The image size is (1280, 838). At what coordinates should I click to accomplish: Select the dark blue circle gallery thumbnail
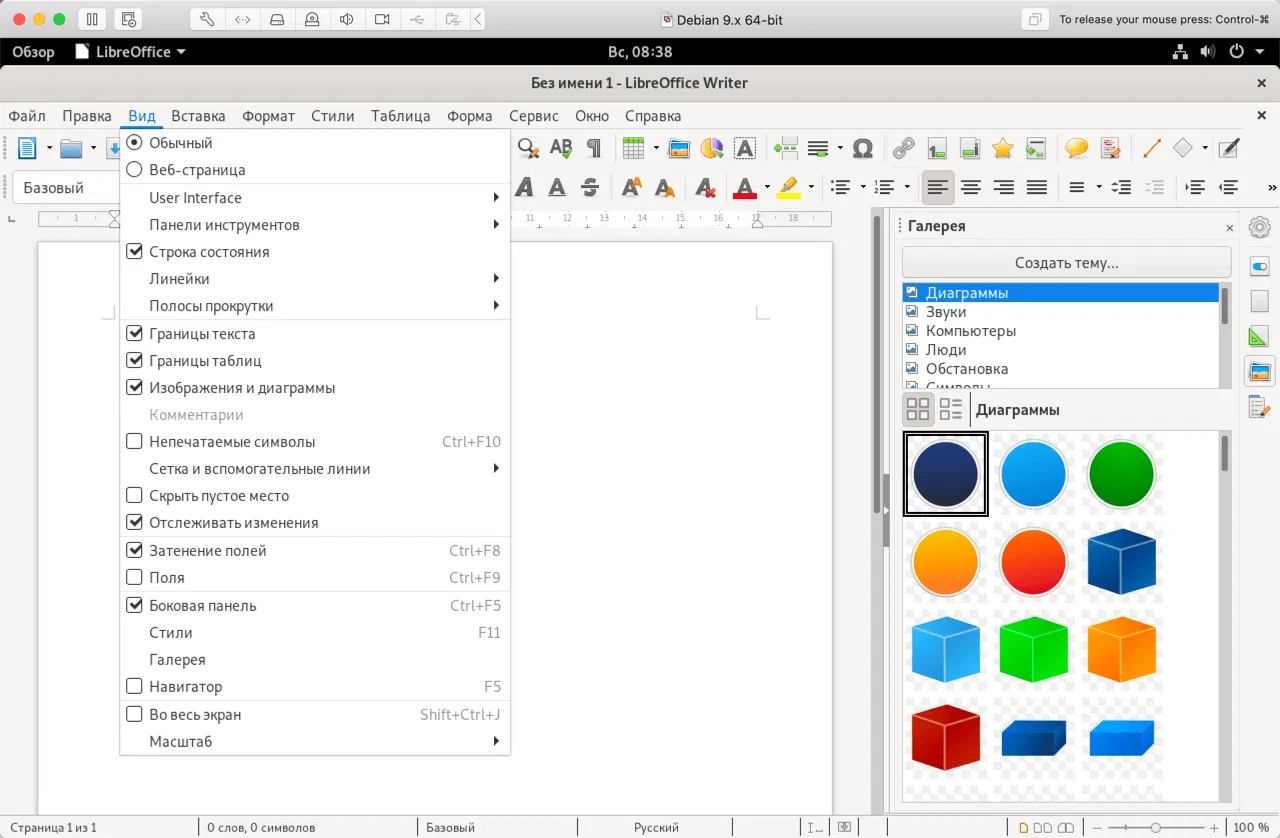pyautogui.click(x=945, y=474)
